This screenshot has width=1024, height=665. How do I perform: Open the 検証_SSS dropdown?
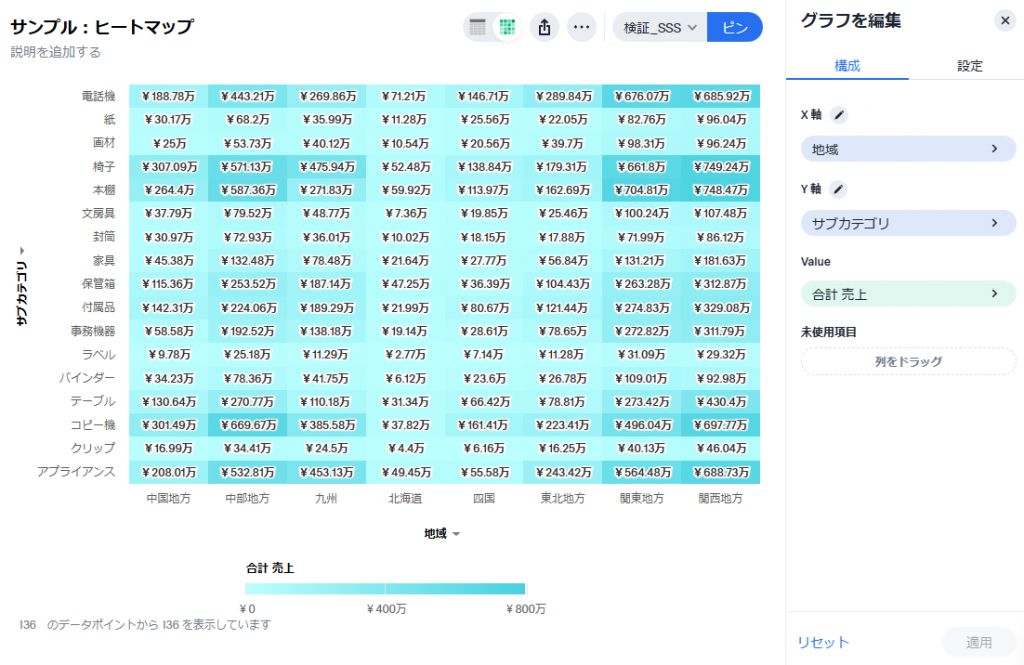coord(655,27)
